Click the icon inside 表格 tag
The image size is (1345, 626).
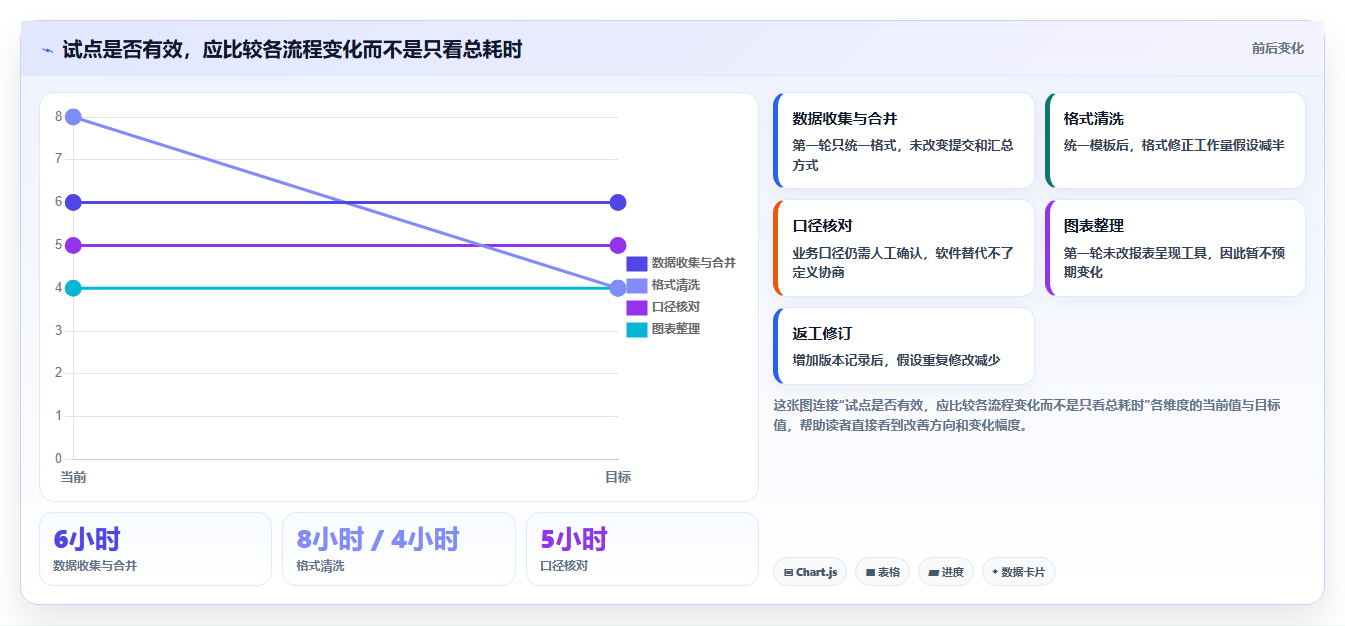[x=871, y=573]
